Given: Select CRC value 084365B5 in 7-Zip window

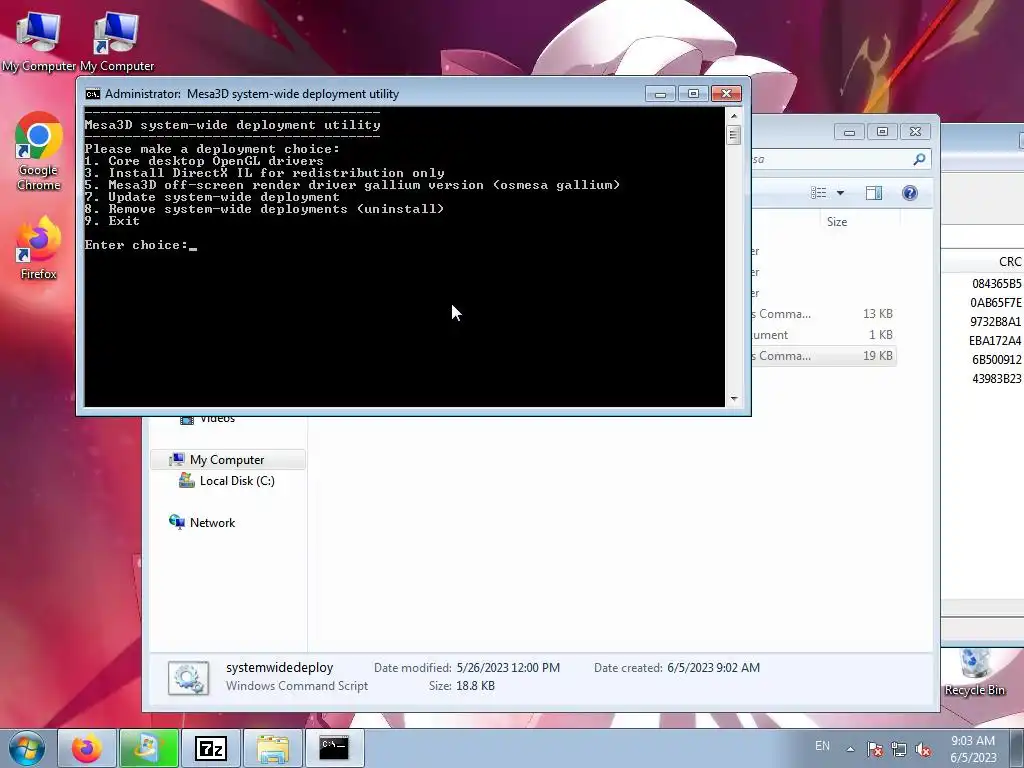Looking at the screenshot, I should (996, 283).
